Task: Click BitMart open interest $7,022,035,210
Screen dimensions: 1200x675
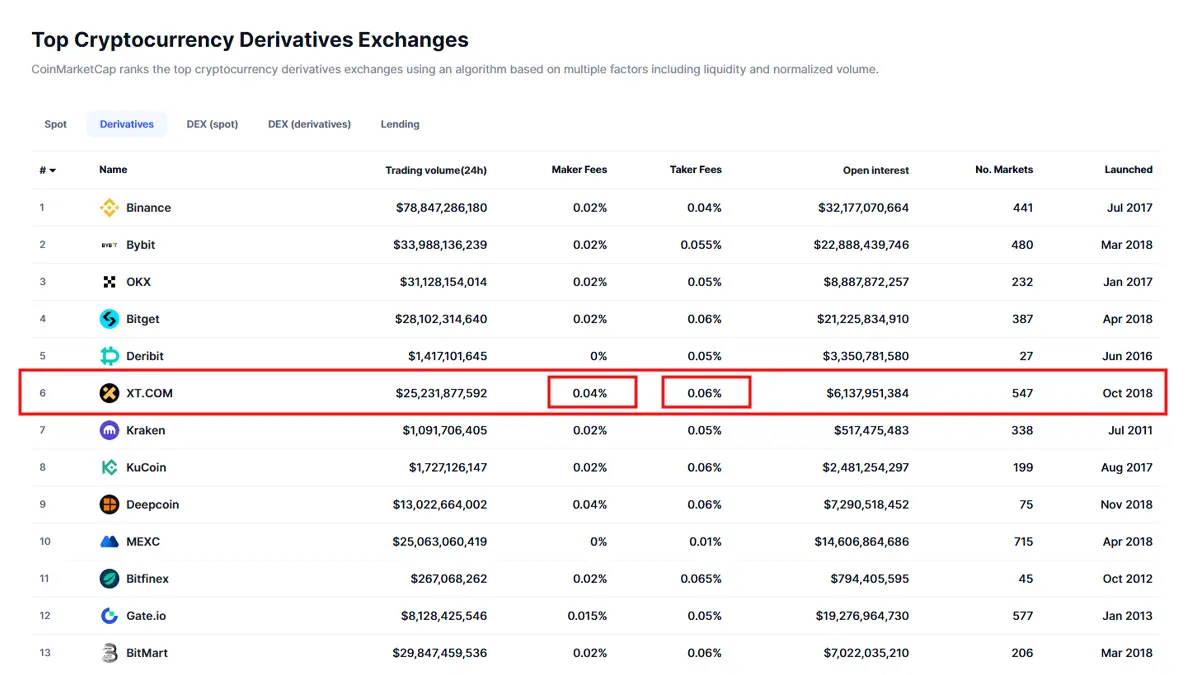Action: point(867,653)
